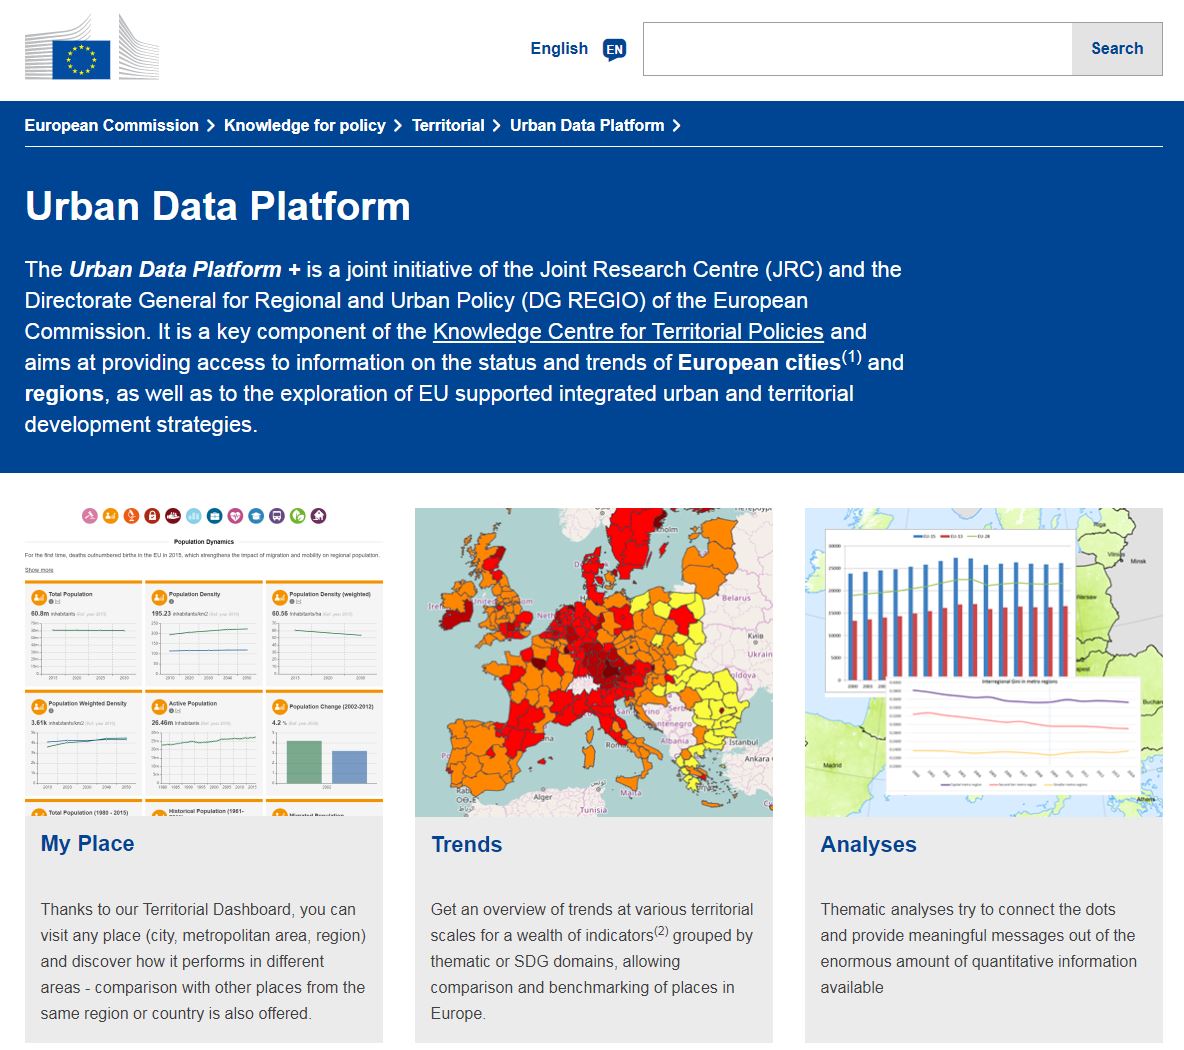Open Knowledge for policy breadcrumb
This screenshot has width=1184, height=1050.
click(304, 125)
